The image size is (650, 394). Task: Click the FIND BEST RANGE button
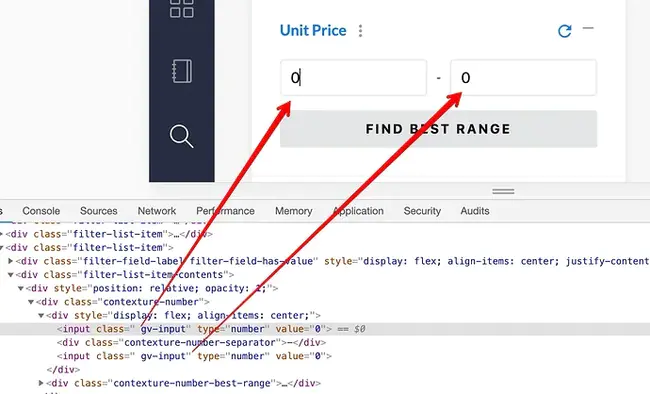438,129
